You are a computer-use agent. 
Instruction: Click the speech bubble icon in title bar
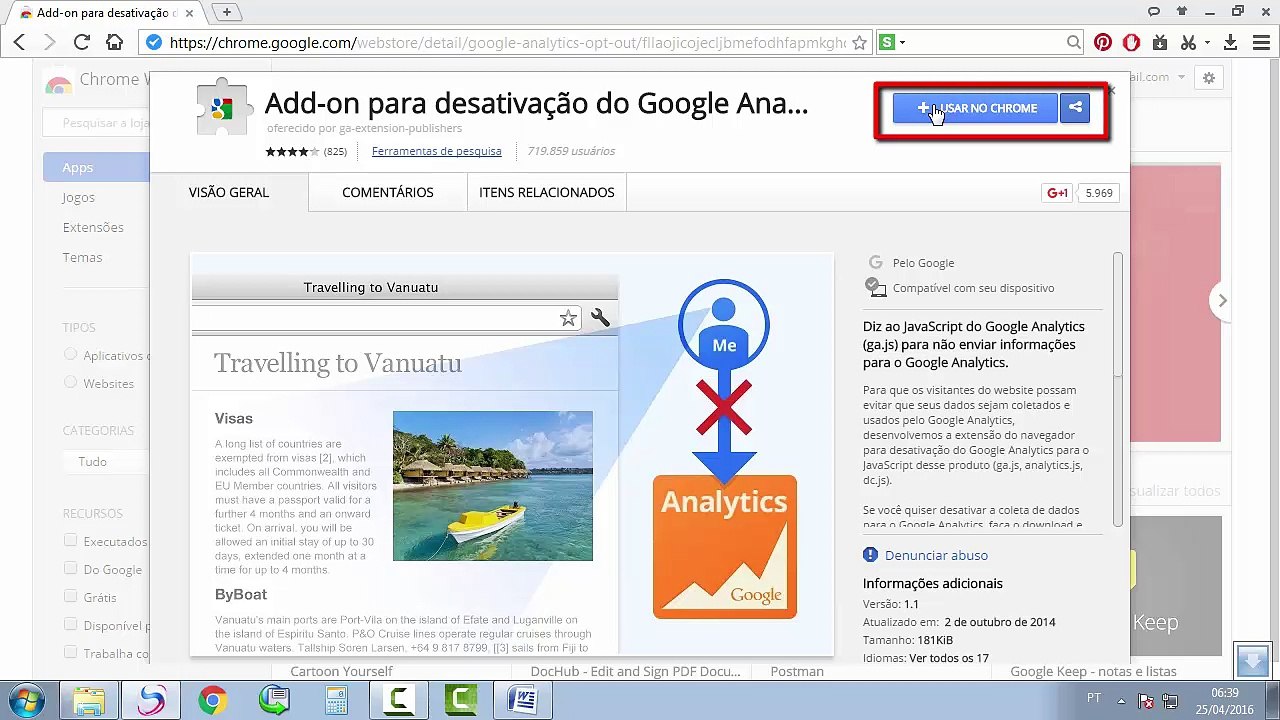click(x=1154, y=12)
